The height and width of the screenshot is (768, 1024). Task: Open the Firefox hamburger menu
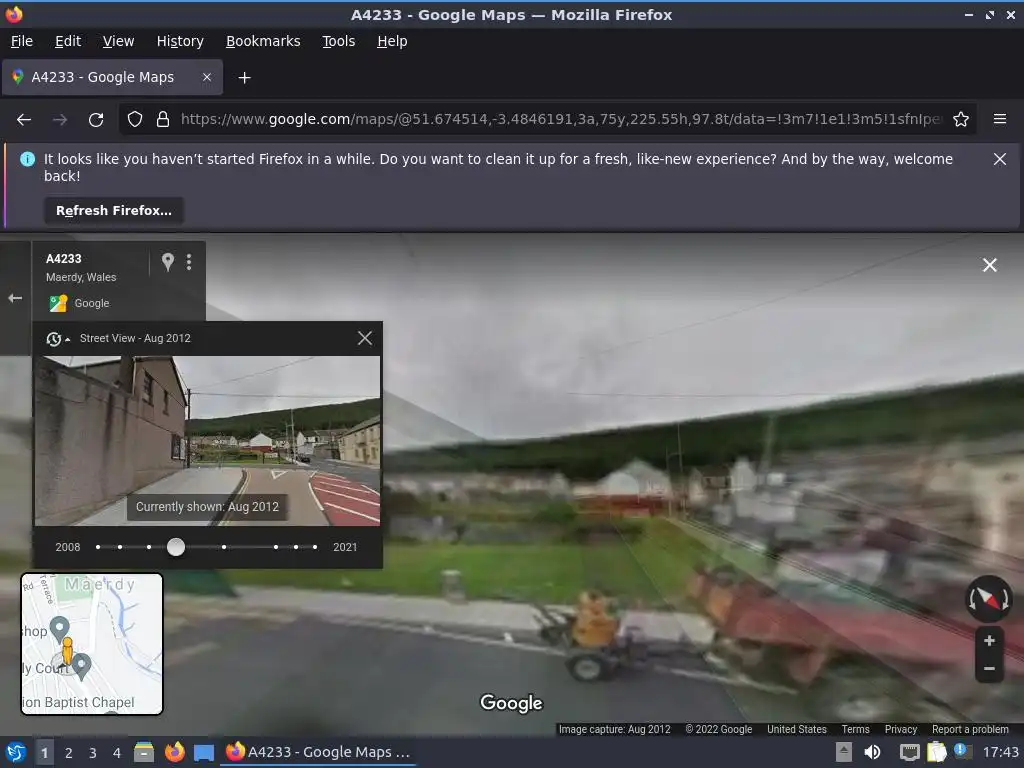click(1000, 119)
